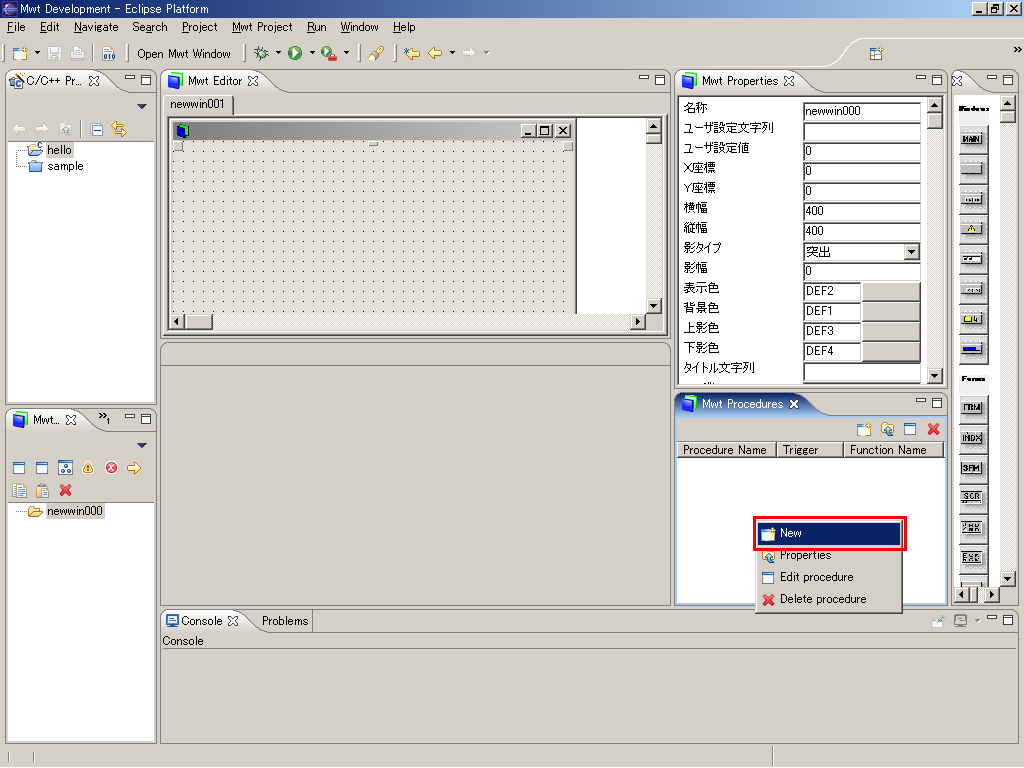Delete item with red X in Mwt view
Viewport: 1024px width, 768px height.
(65, 490)
